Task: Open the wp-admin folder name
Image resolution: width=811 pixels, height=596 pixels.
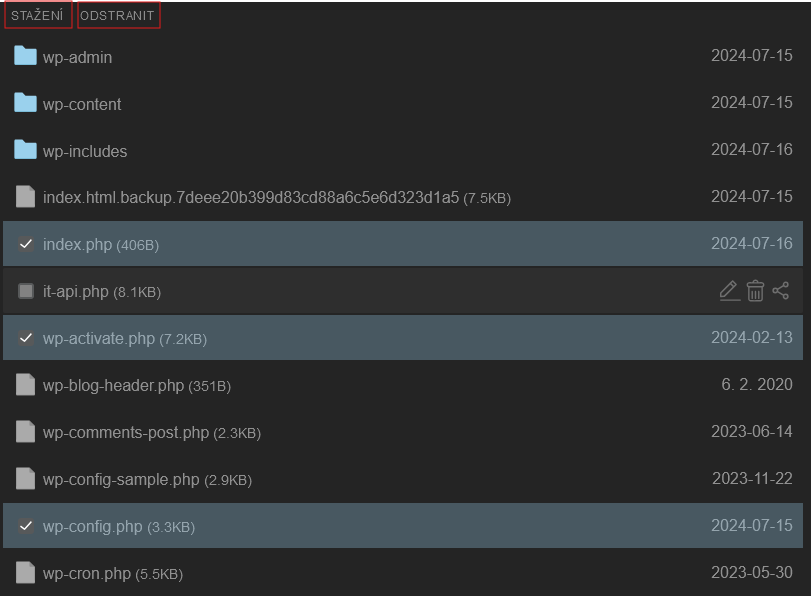Action: [78, 57]
